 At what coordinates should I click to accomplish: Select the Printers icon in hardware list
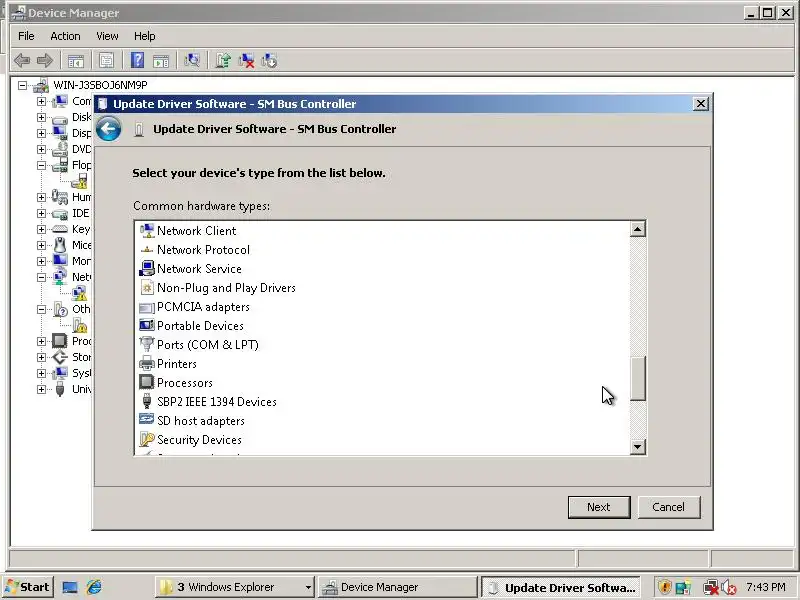pos(147,364)
